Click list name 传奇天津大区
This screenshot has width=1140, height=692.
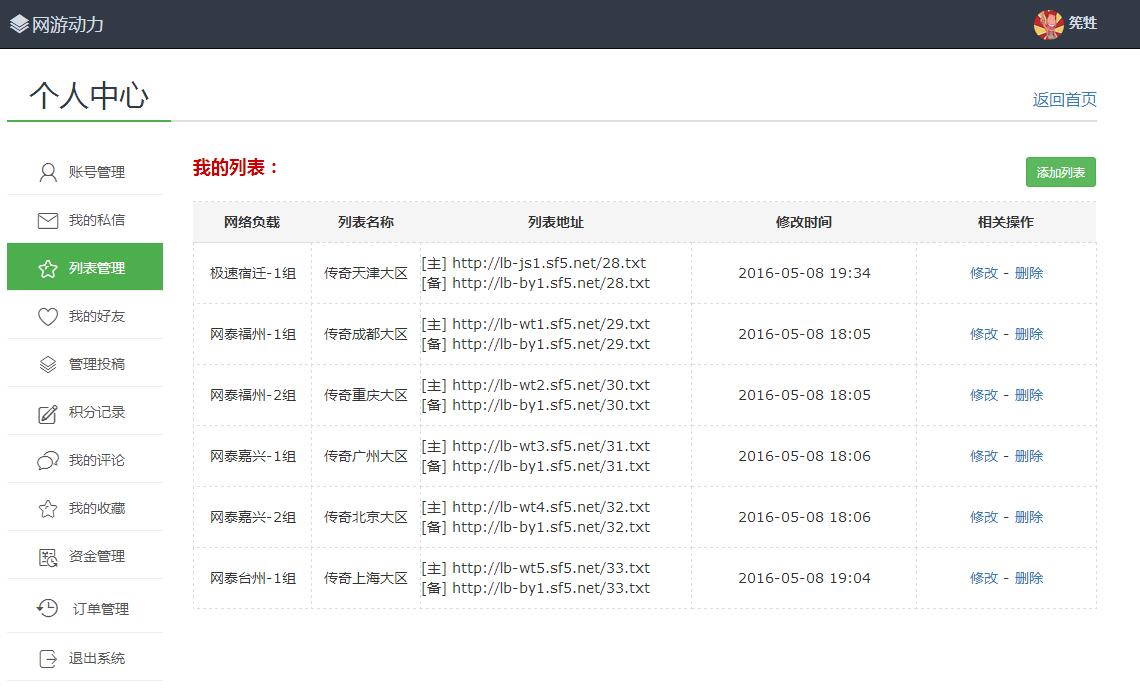(366, 273)
